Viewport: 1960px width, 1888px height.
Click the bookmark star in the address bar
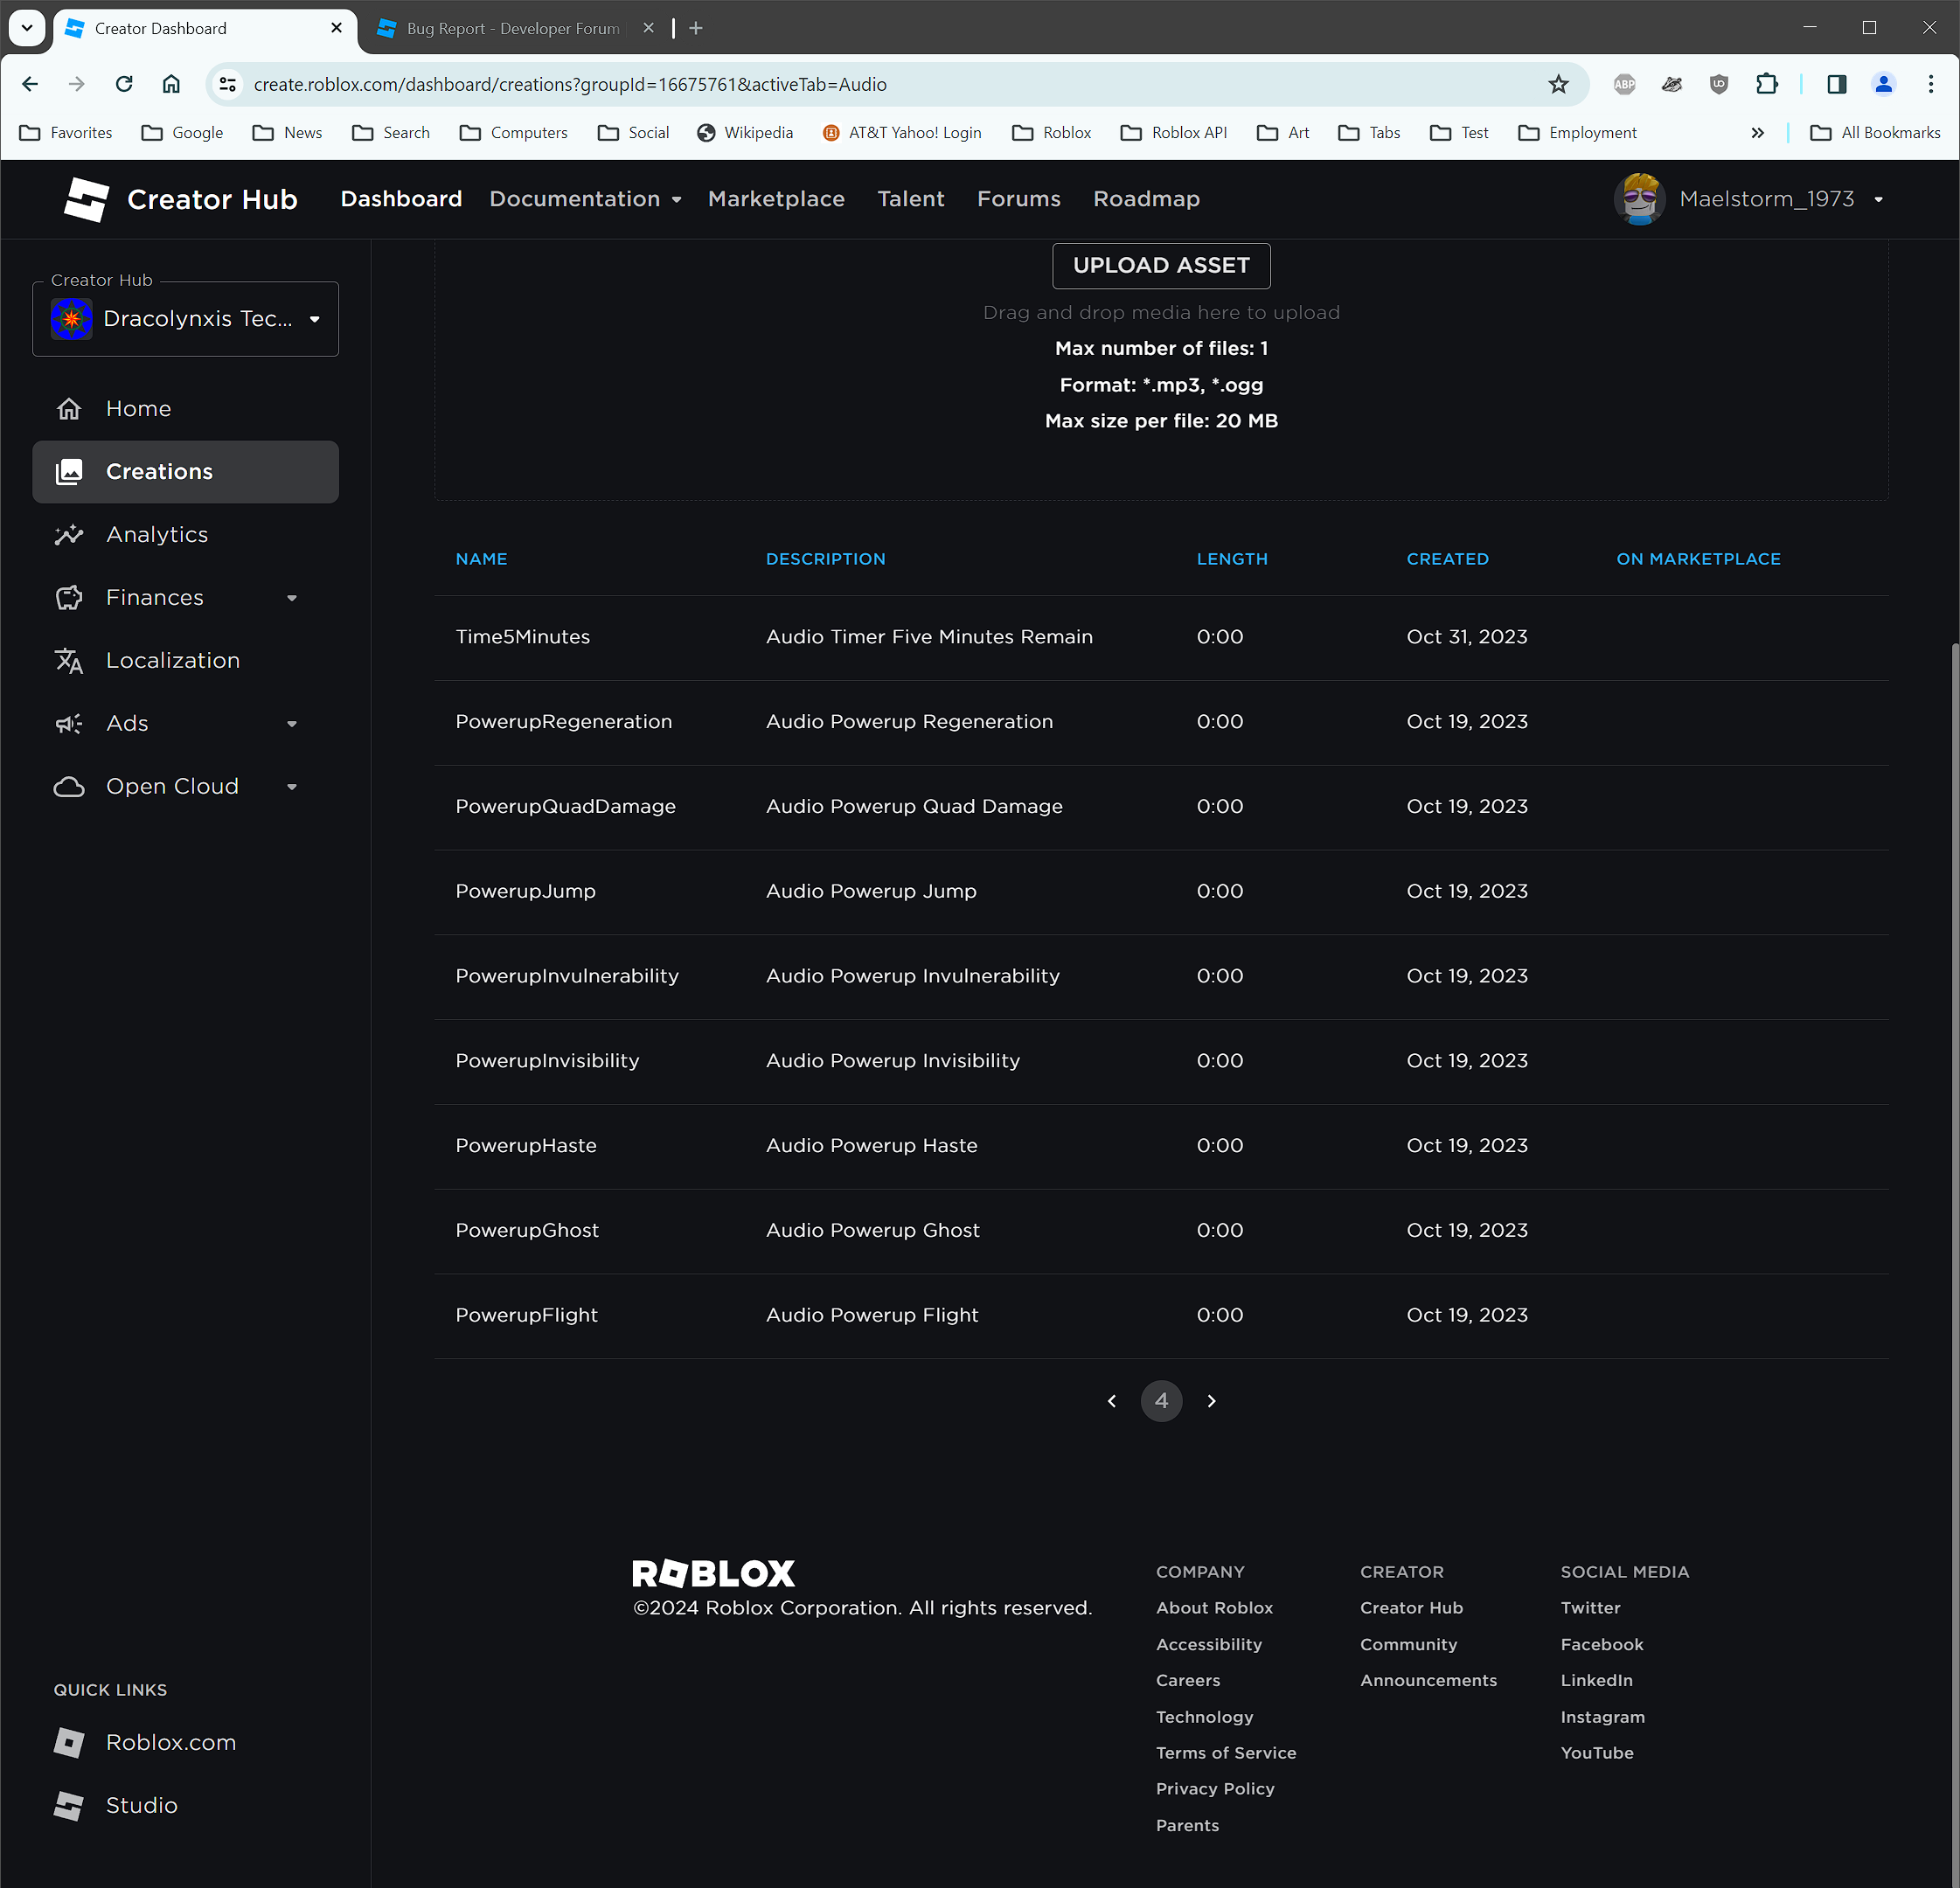tap(1559, 84)
